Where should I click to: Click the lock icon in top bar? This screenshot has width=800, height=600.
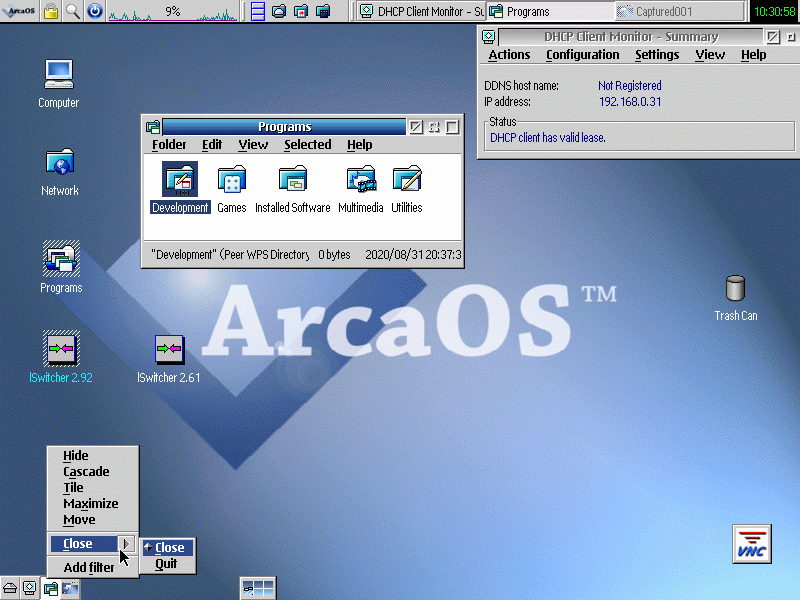[x=50, y=12]
